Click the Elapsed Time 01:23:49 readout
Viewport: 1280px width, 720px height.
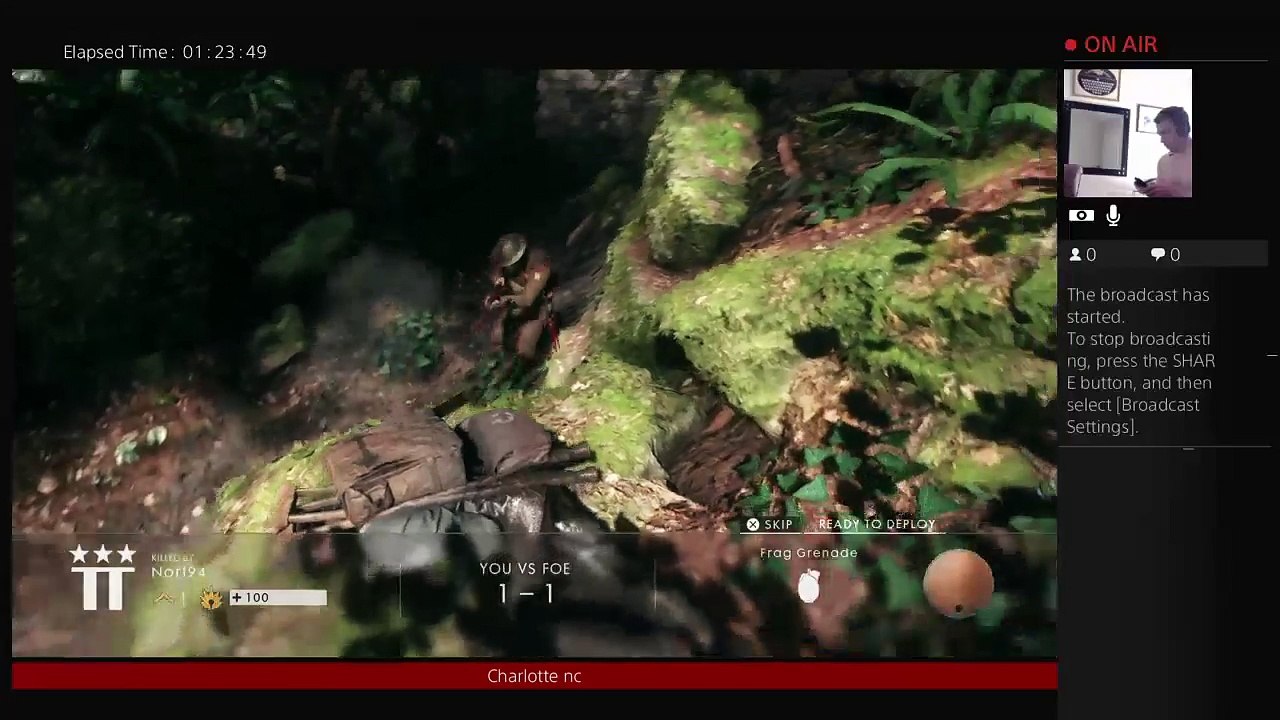[165, 52]
